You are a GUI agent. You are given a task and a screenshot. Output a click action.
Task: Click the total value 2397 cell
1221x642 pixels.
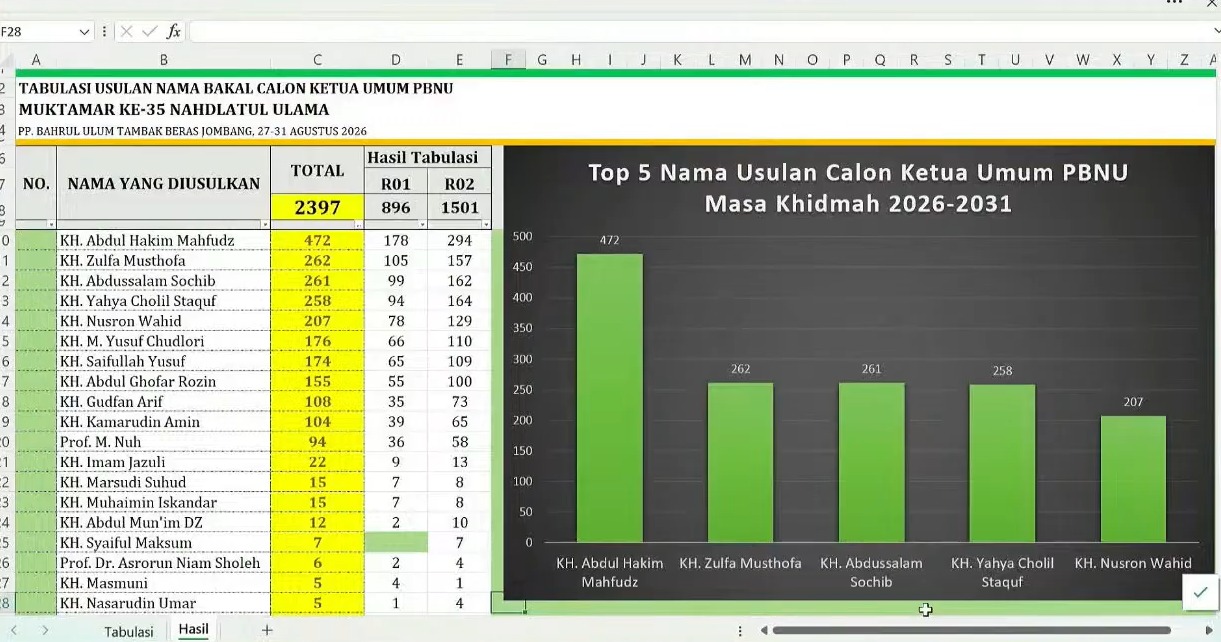pos(317,208)
